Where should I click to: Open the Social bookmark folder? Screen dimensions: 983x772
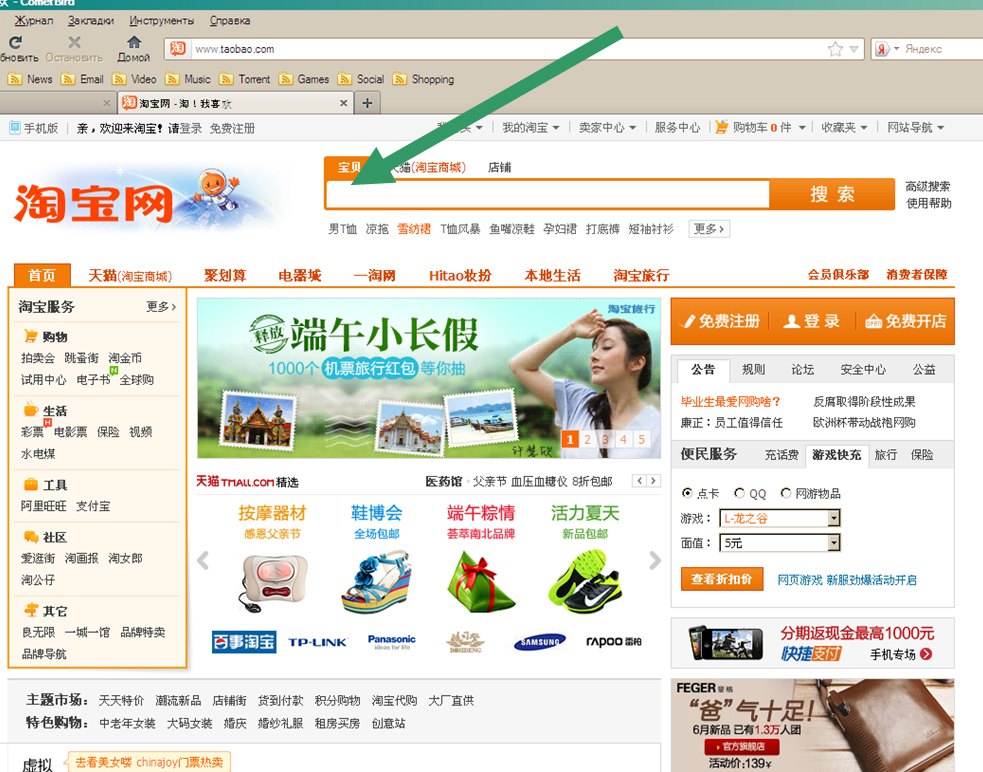tap(361, 79)
